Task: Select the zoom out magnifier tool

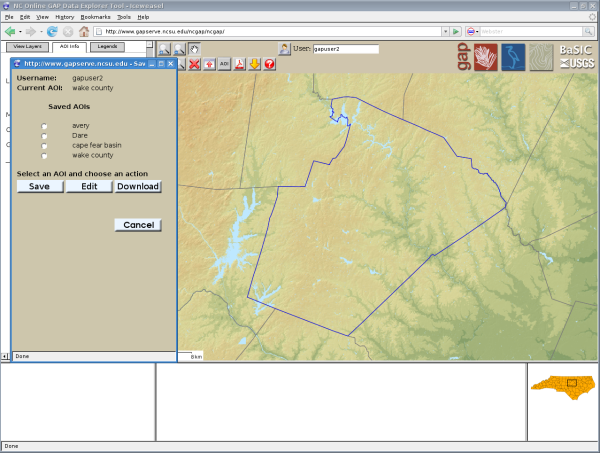Action: click(179, 49)
